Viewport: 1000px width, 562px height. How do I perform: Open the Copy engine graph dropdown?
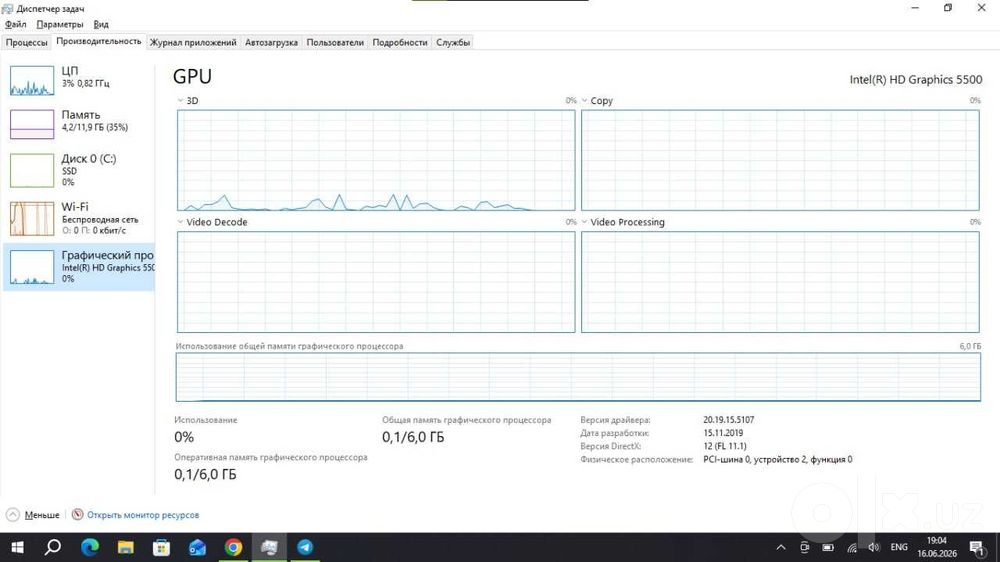click(x=584, y=101)
